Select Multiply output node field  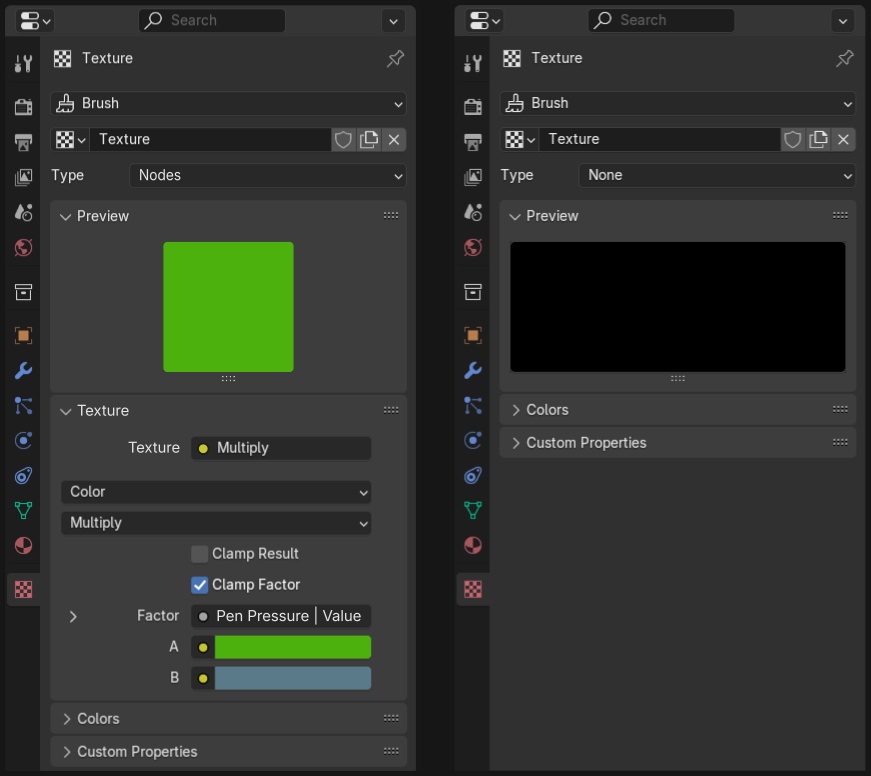[281, 448]
